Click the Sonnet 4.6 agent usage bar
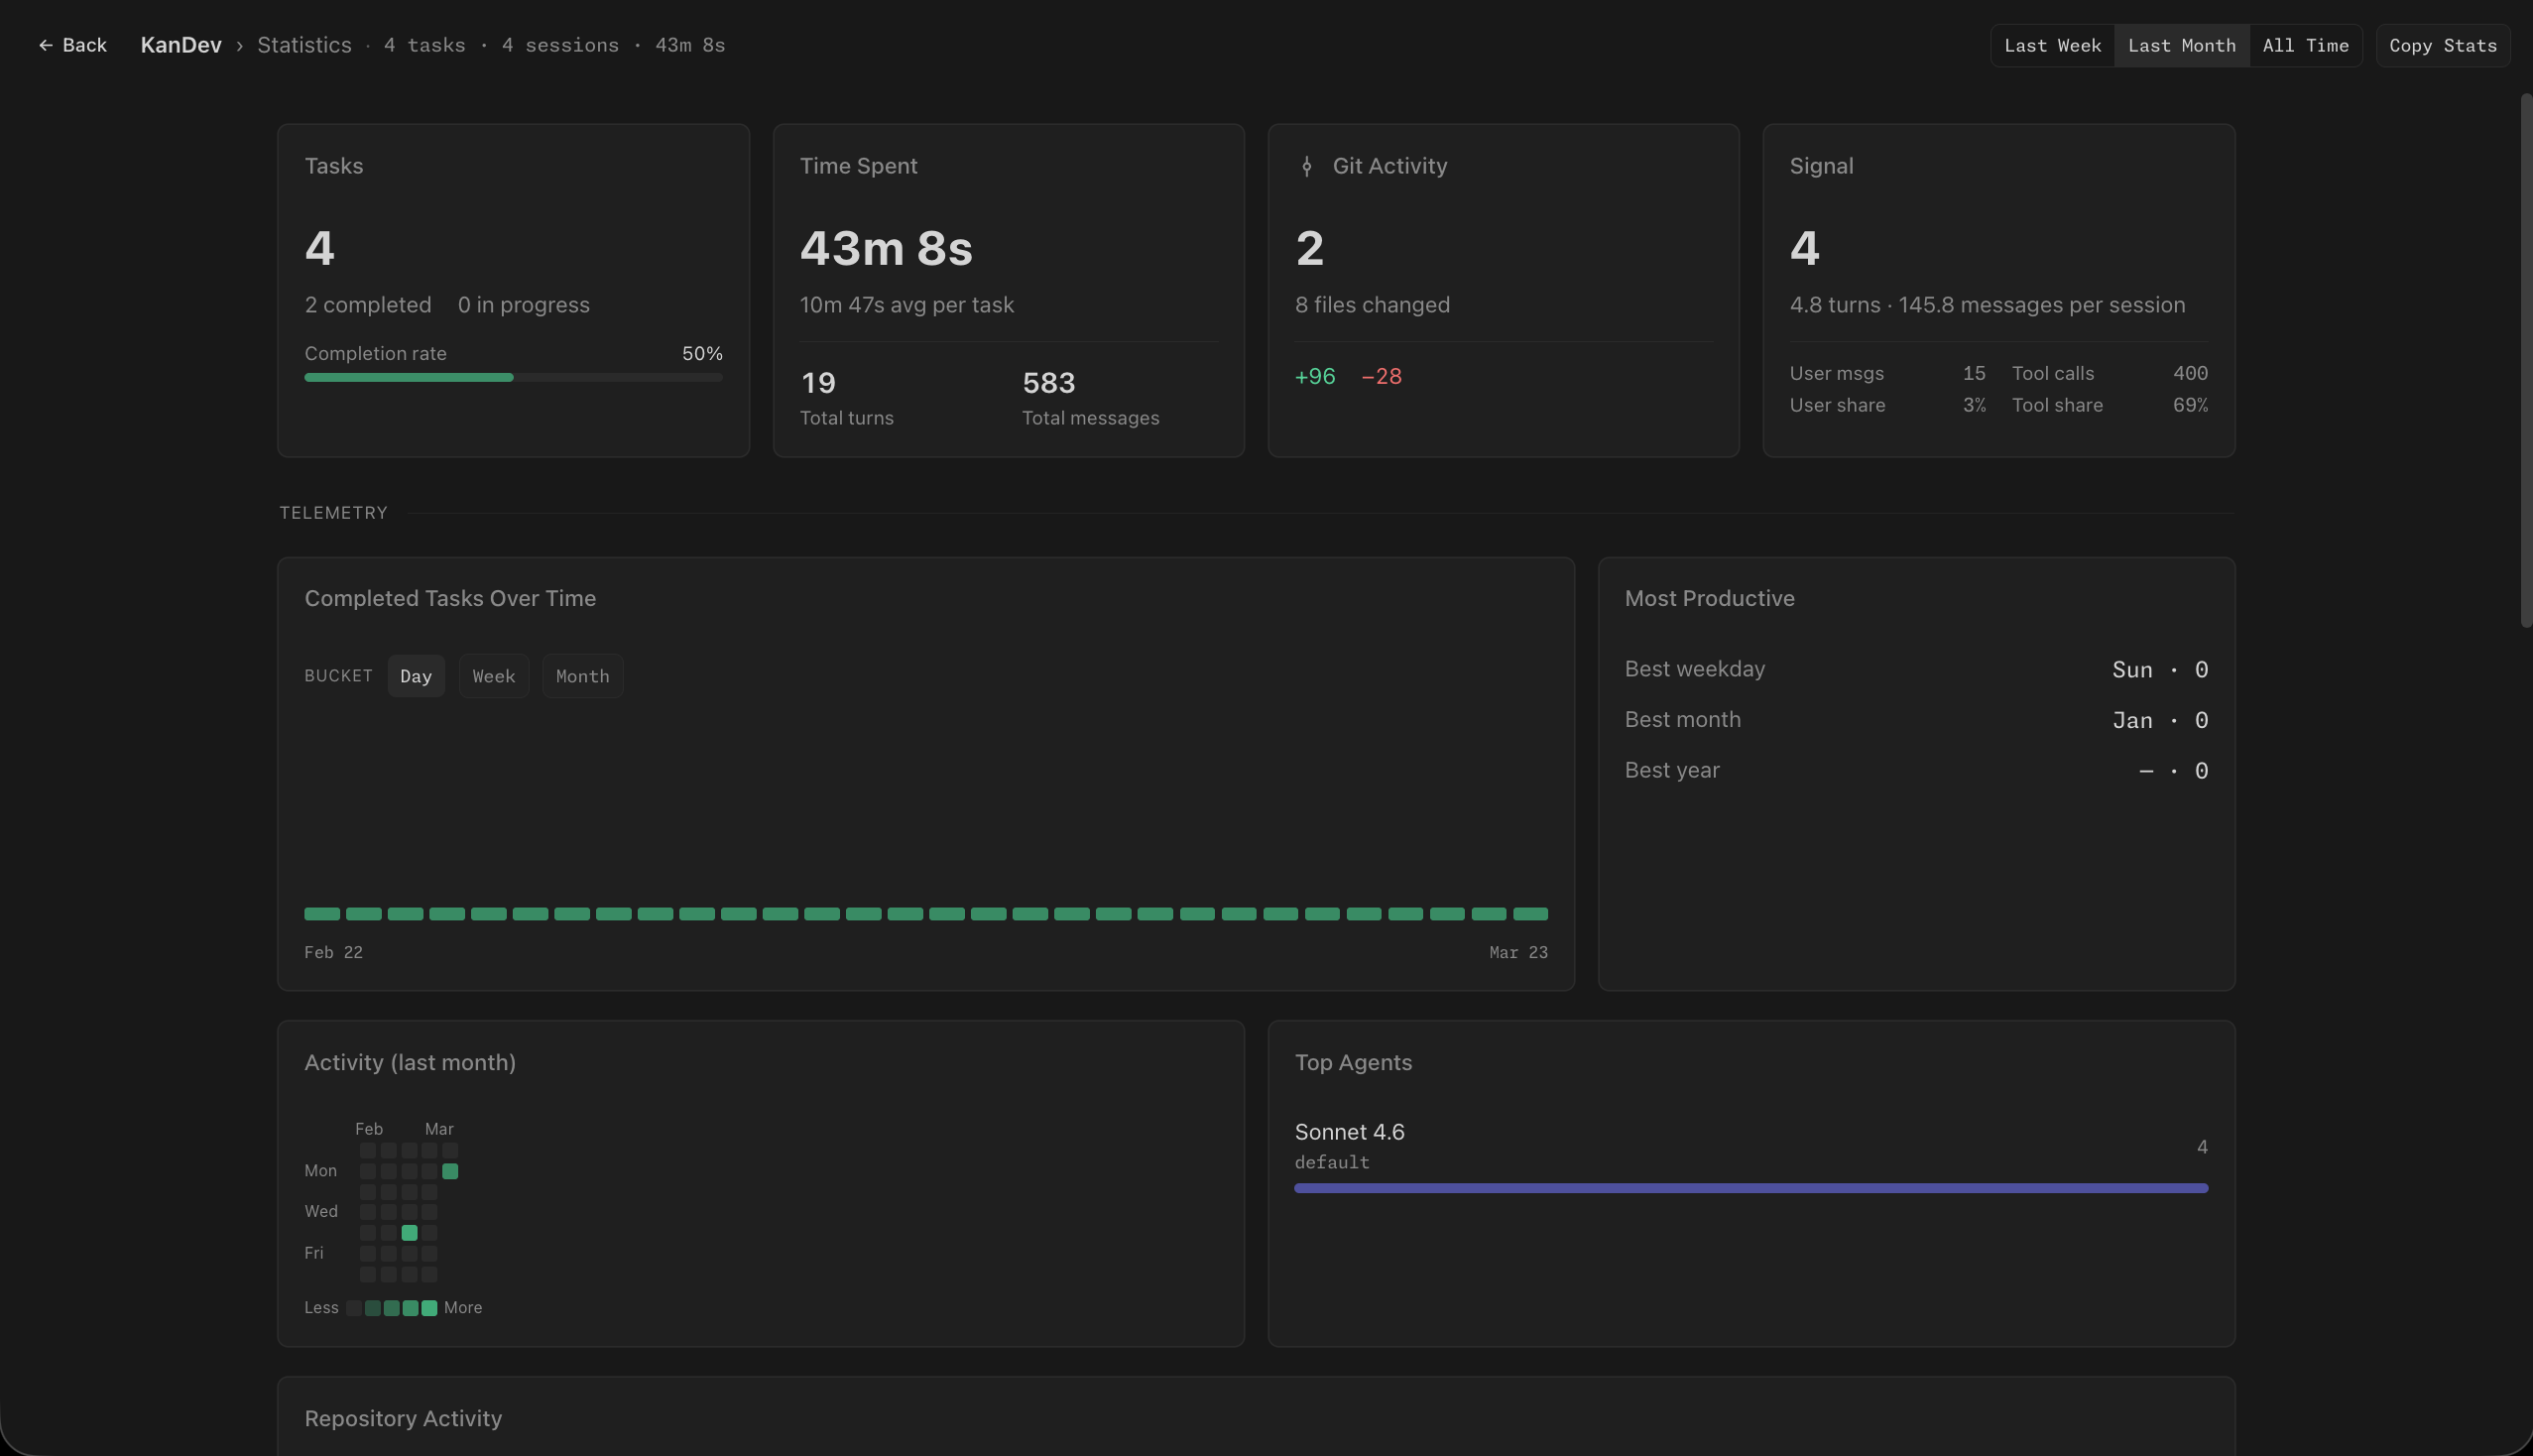The image size is (2533, 1456). (1751, 1188)
